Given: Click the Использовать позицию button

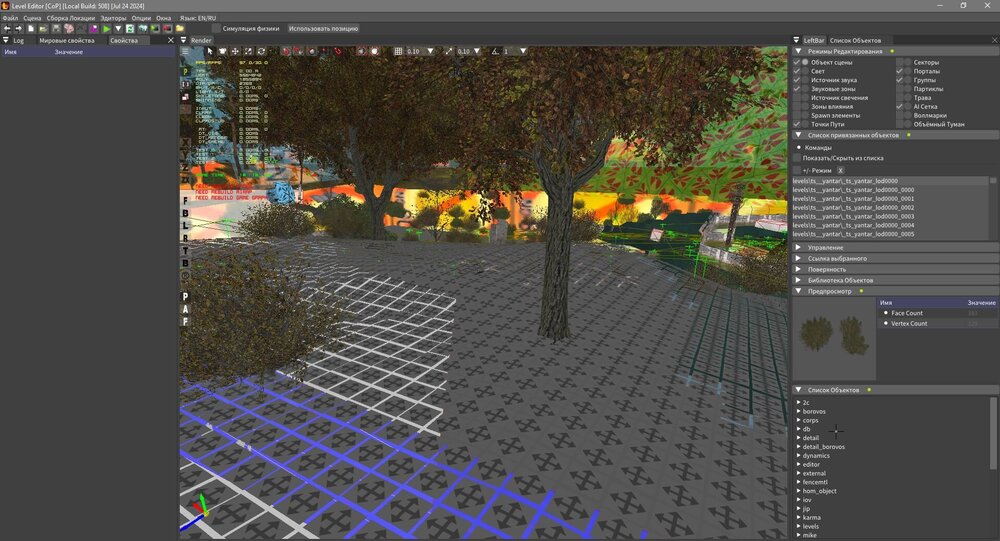Looking at the screenshot, I should (323, 29).
